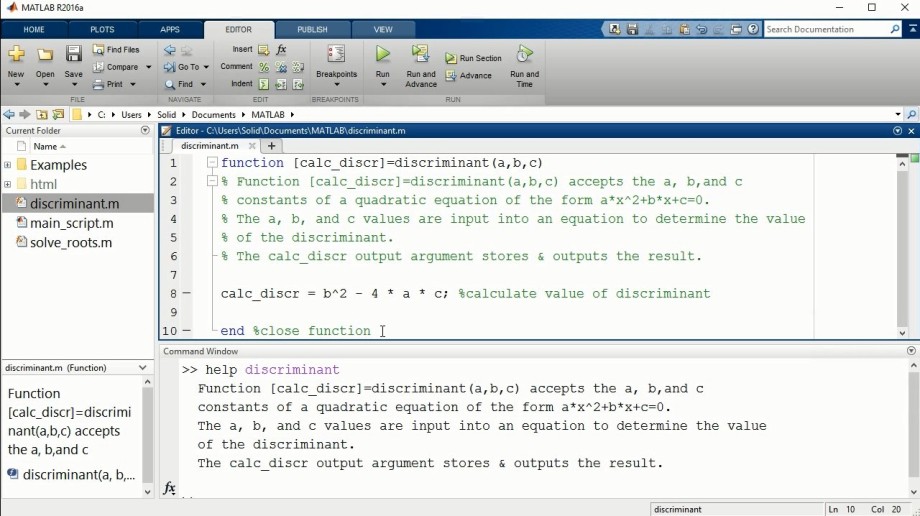920x516 pixels.
Task: Expand the Examples folder tree node
Action: pyautogui.click(x=8, y=165)
